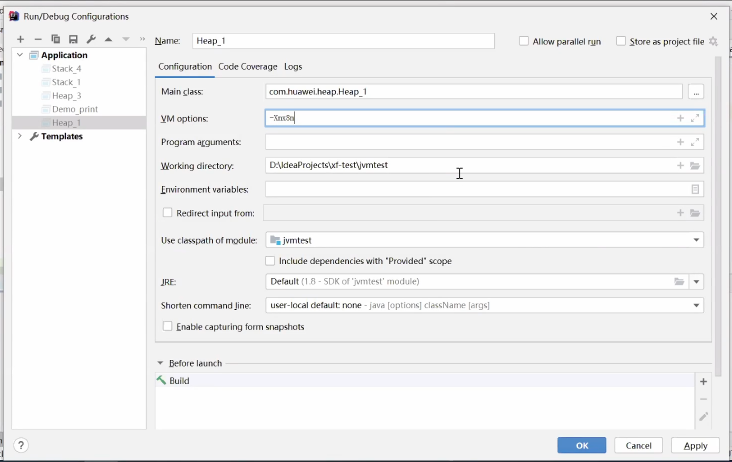Click the Add New Configuration plus icon

[x=20, y=39]
